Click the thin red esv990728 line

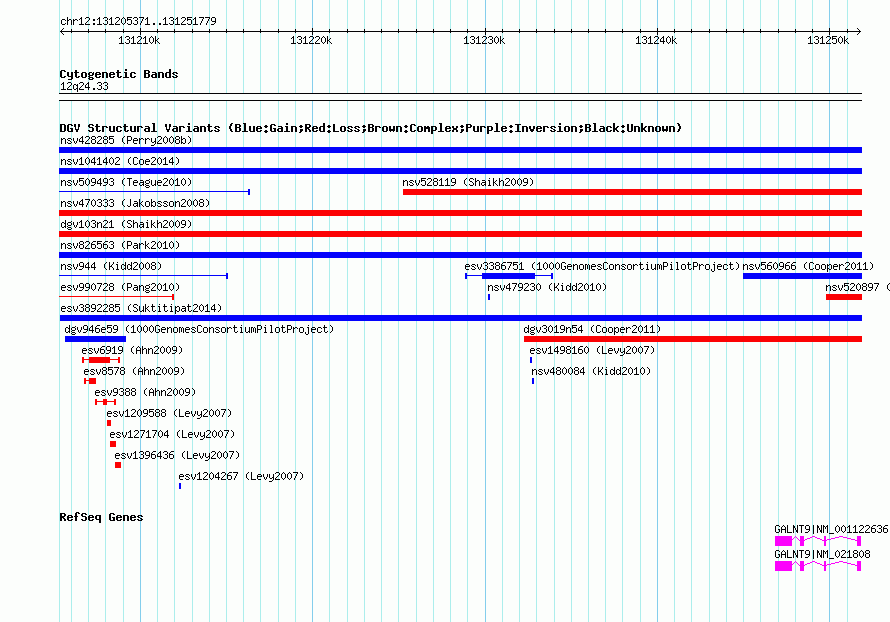tap(116, 297)
